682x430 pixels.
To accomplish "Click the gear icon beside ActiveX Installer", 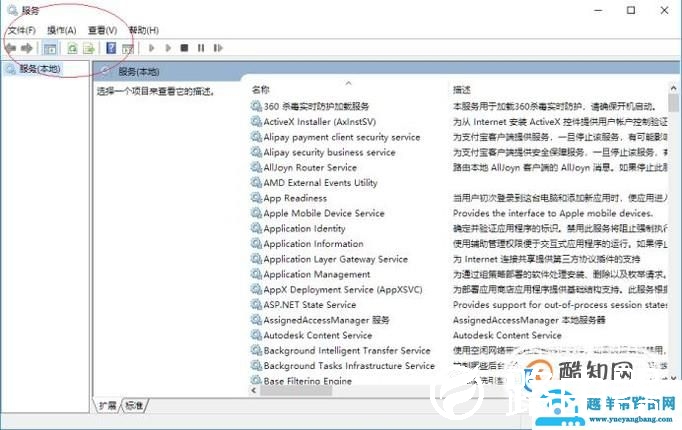I will pyautogui.click(x=256, y=121).
